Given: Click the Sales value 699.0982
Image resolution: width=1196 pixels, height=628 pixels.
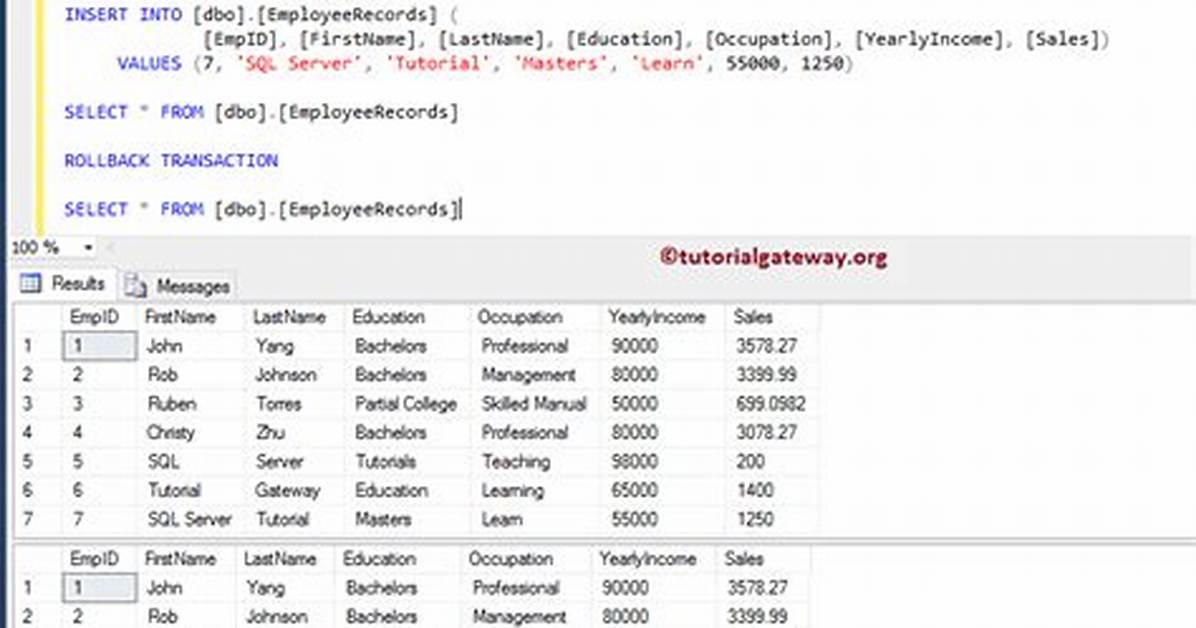Looking at the screenshot, I should click(770, 404).
